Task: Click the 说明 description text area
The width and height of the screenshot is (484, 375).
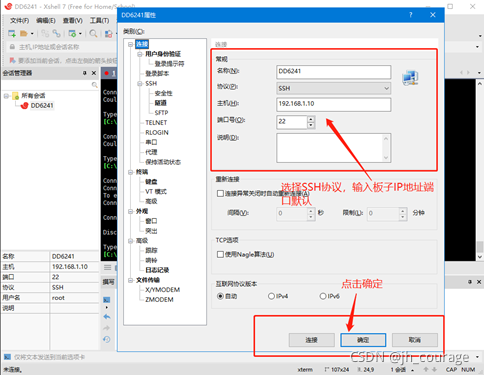Action: [x=334, y=148]
